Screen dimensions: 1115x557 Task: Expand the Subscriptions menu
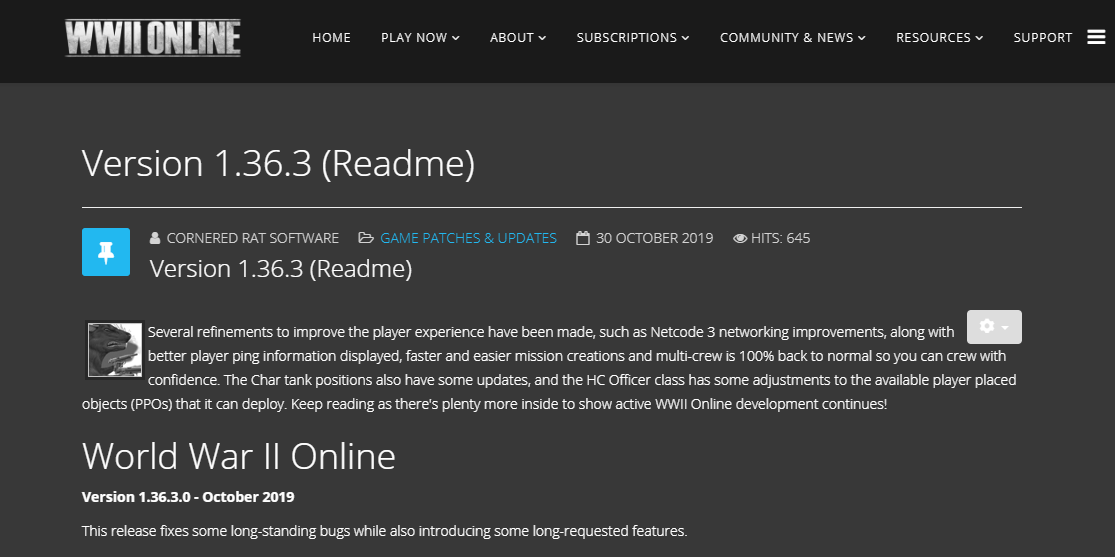[x=633, y=38]
